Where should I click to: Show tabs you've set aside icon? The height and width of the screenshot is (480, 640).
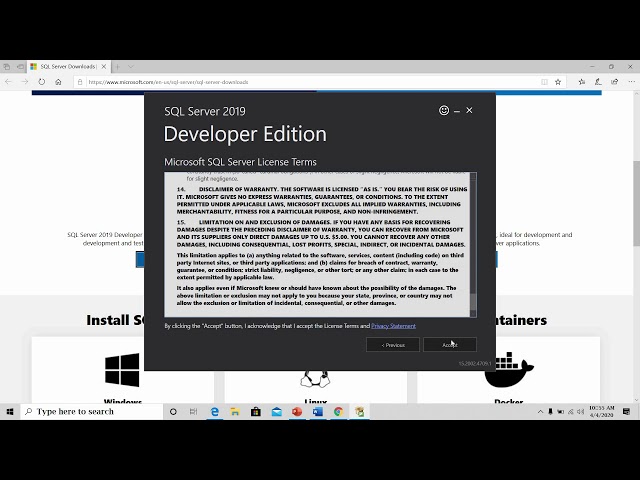point(7,67)
